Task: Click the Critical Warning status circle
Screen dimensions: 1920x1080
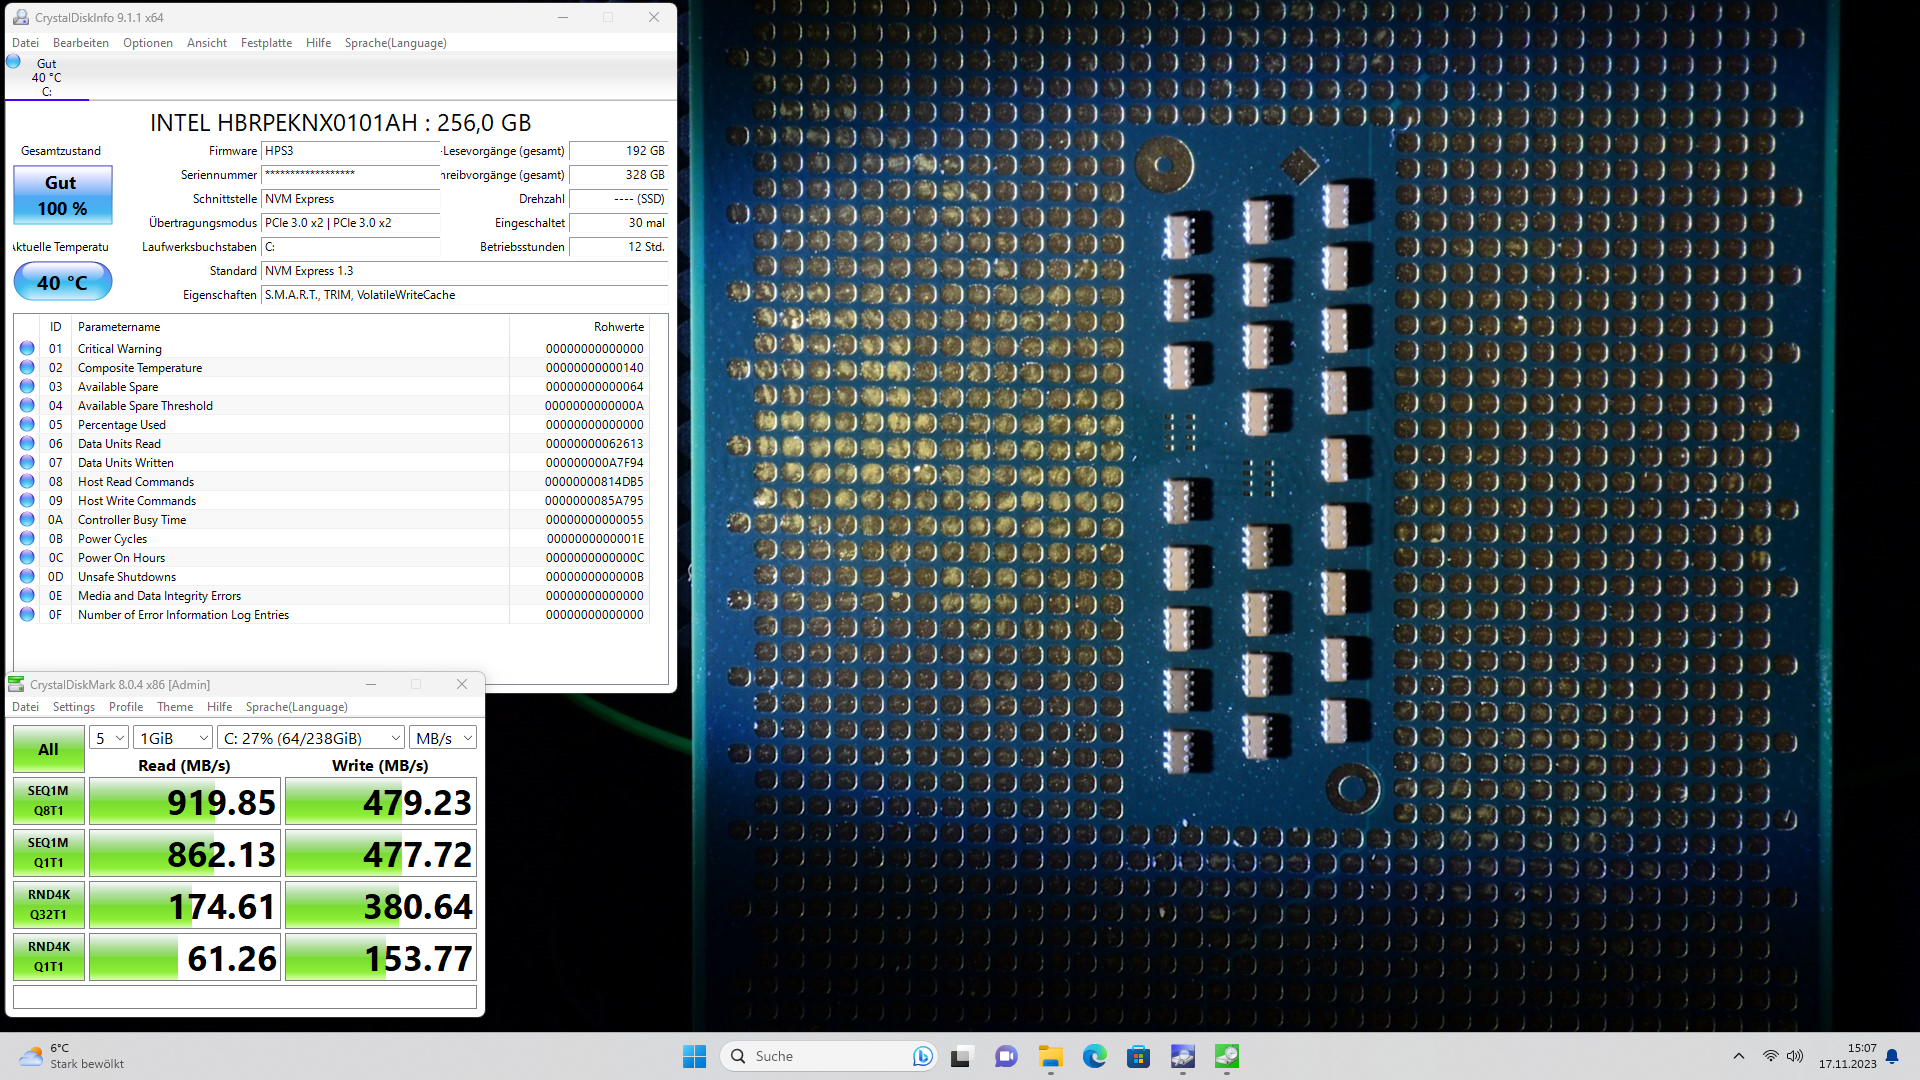Action: point(27,349)
